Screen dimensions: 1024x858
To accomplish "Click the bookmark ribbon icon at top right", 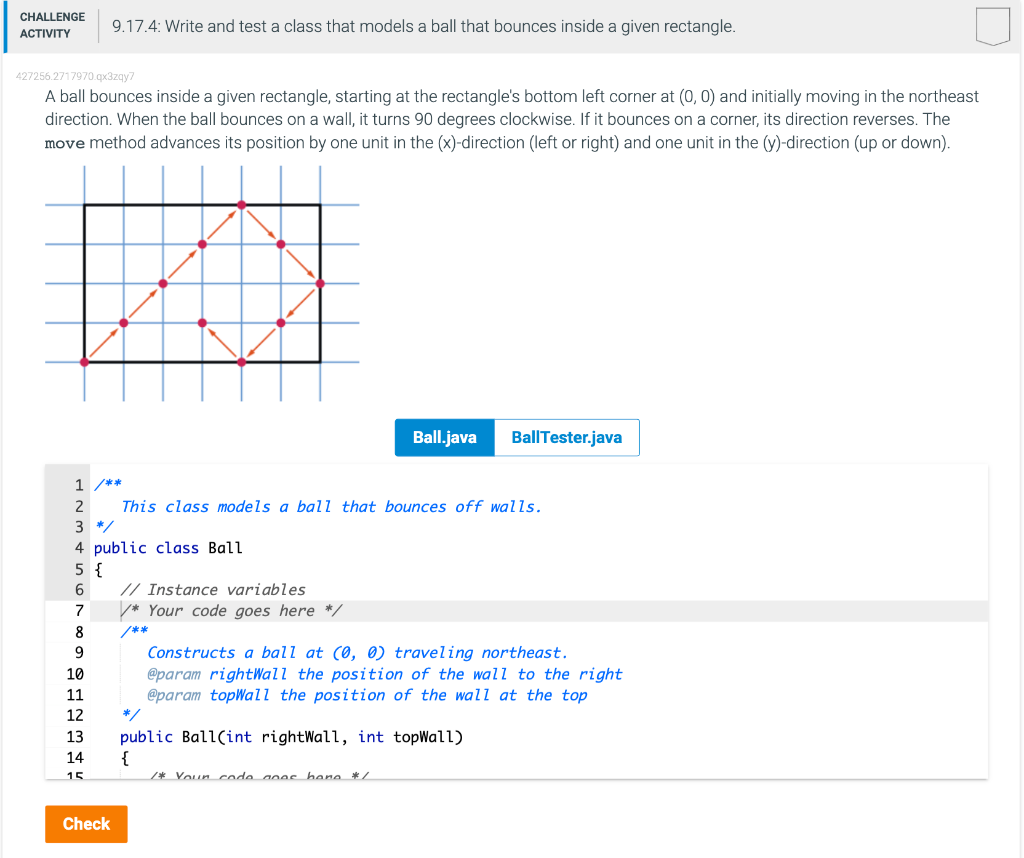I will [x=992, y=26].
